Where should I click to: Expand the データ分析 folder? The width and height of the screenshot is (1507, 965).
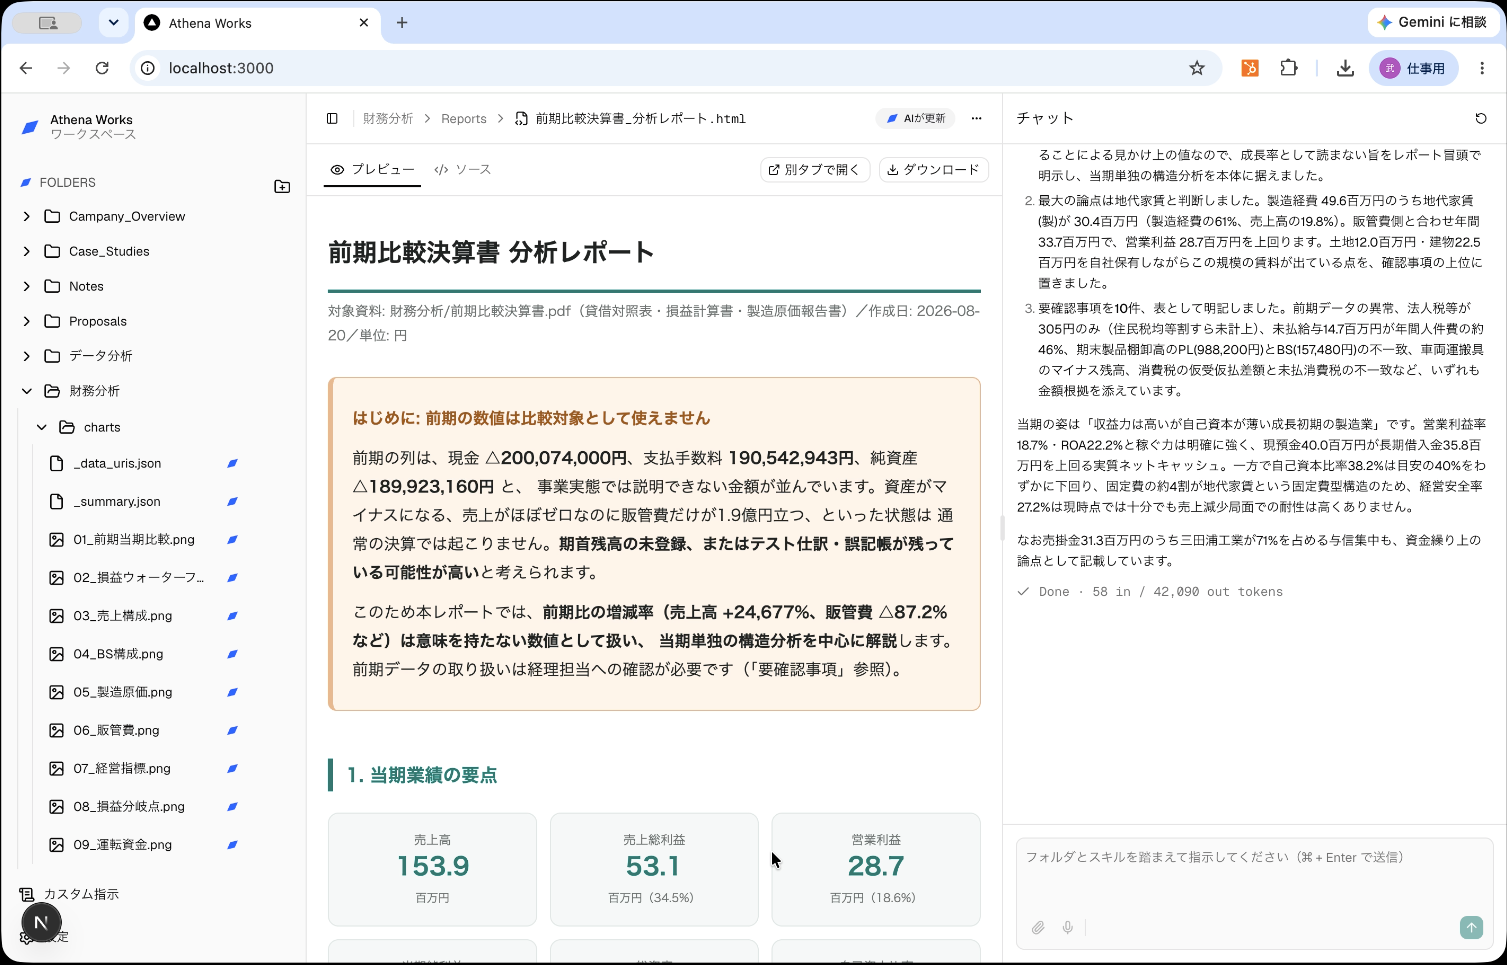[27, 356]
